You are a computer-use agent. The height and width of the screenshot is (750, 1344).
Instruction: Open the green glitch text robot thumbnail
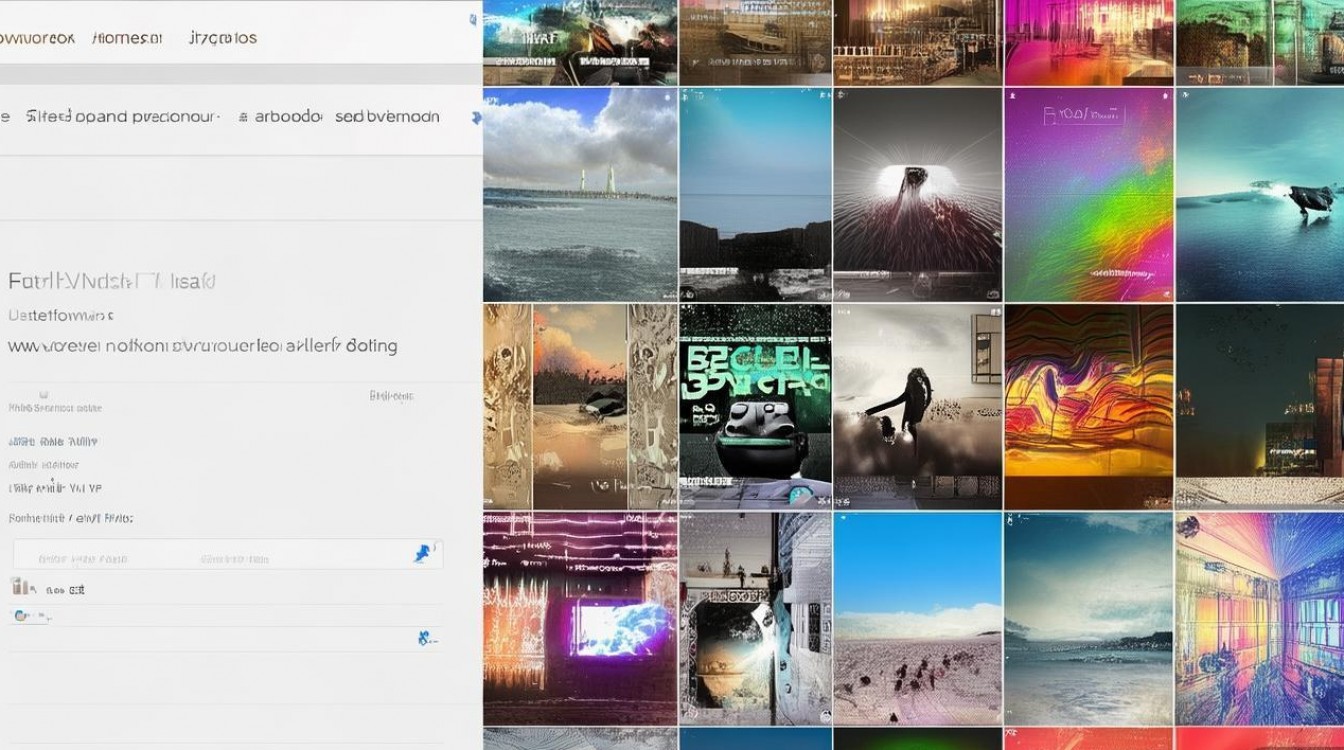(x=755, y=406)
